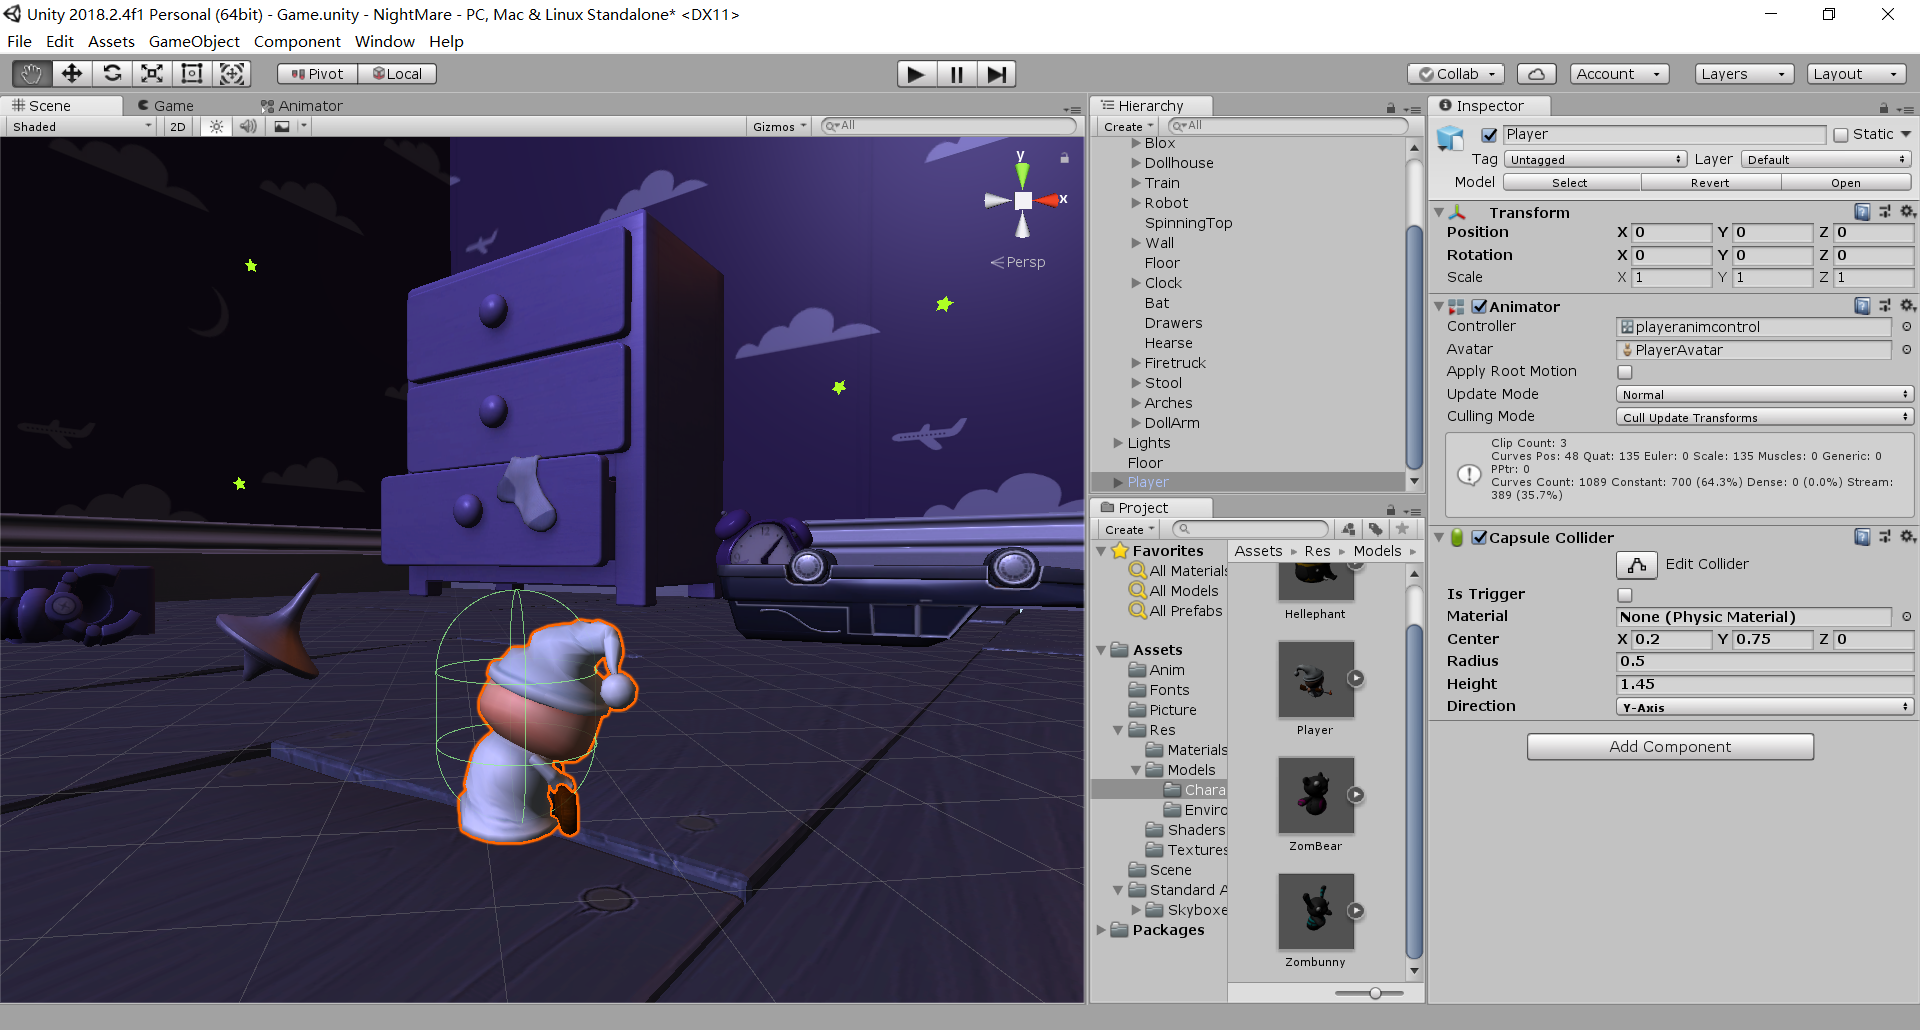Switch to the Game tab
The height and width of the screenshot is (1030, 1920).
click(x=165, y=105)
